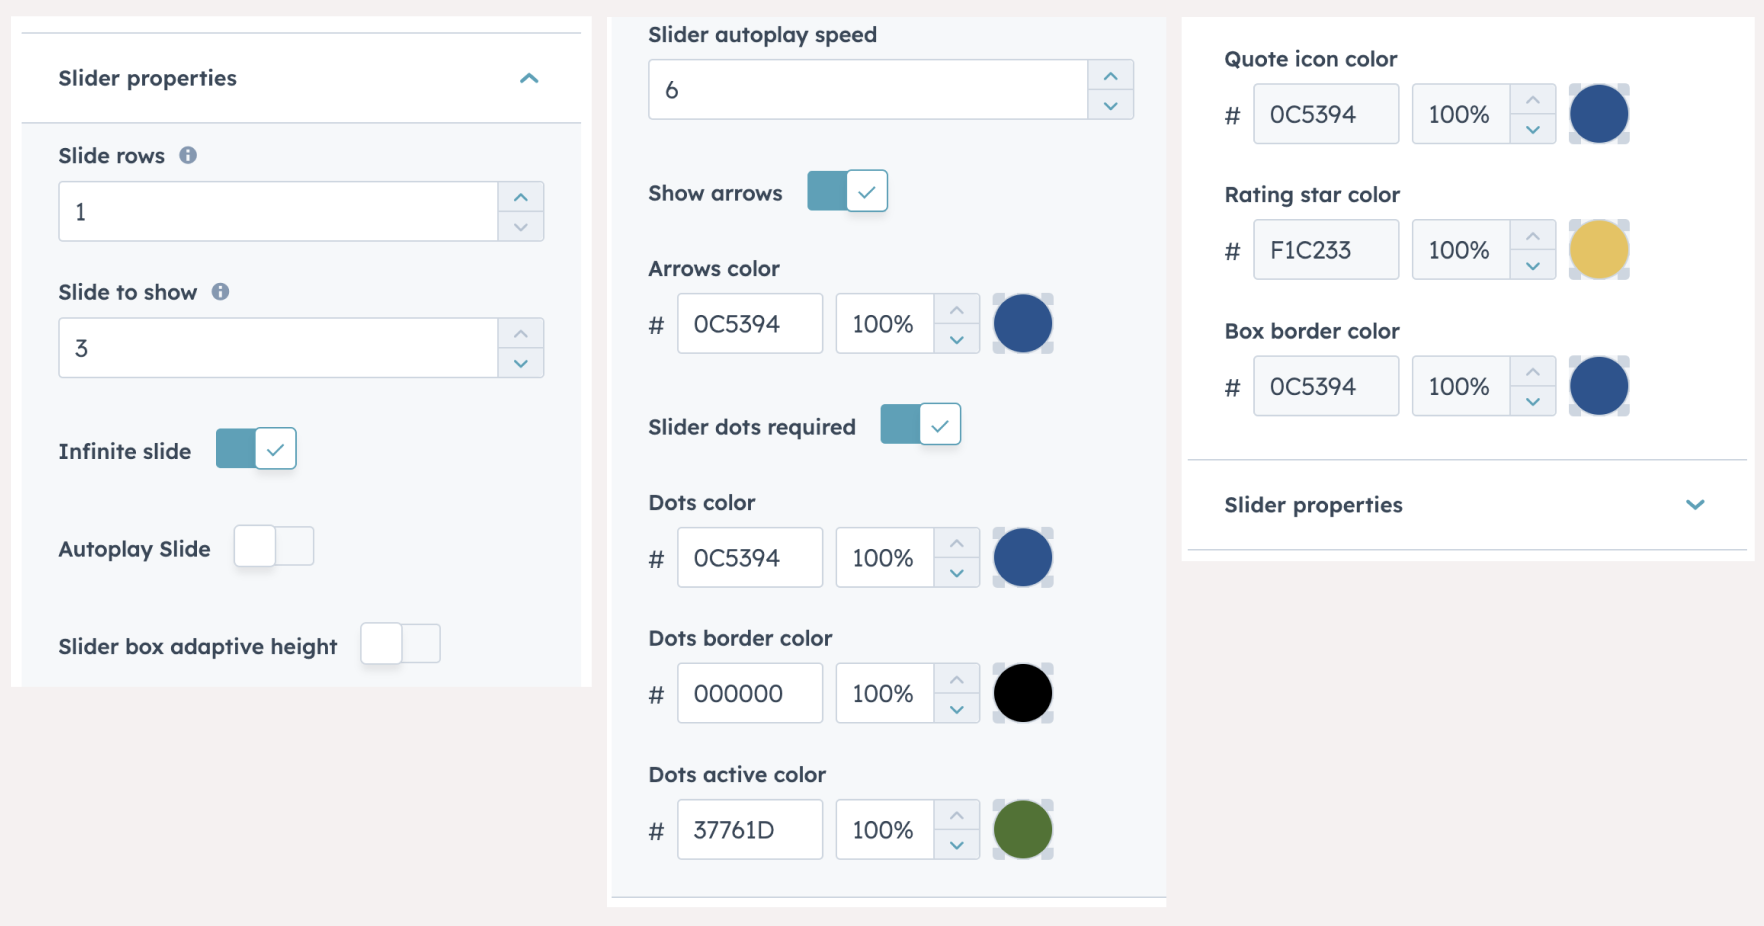Click the info icon beside Slide to show
This screenshot has width=1764, height=926.
(220, 292)
